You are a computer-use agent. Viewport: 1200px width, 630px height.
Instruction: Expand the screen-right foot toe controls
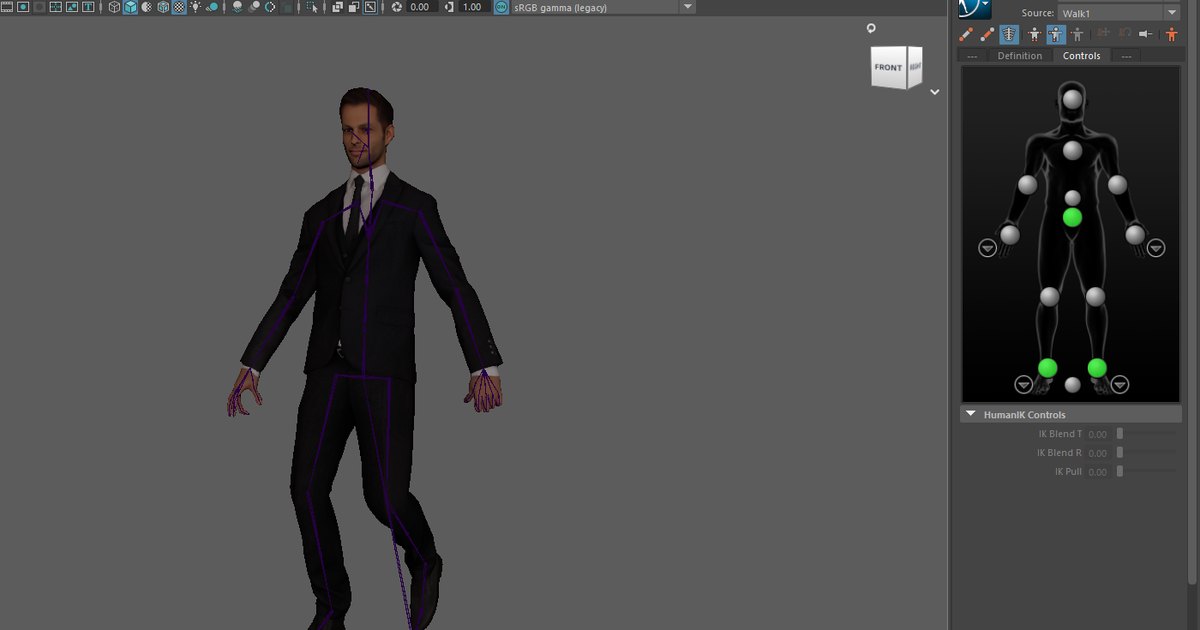[x=1120, y=384]
